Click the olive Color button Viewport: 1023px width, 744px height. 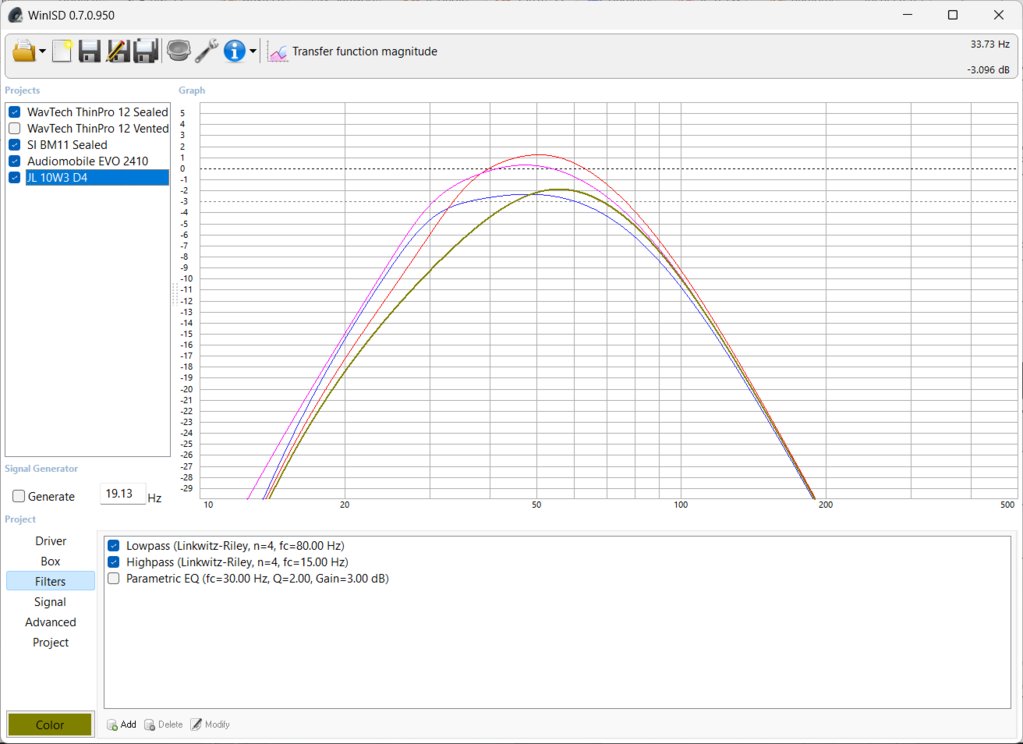pyautogui.click(x=50, y=724)
